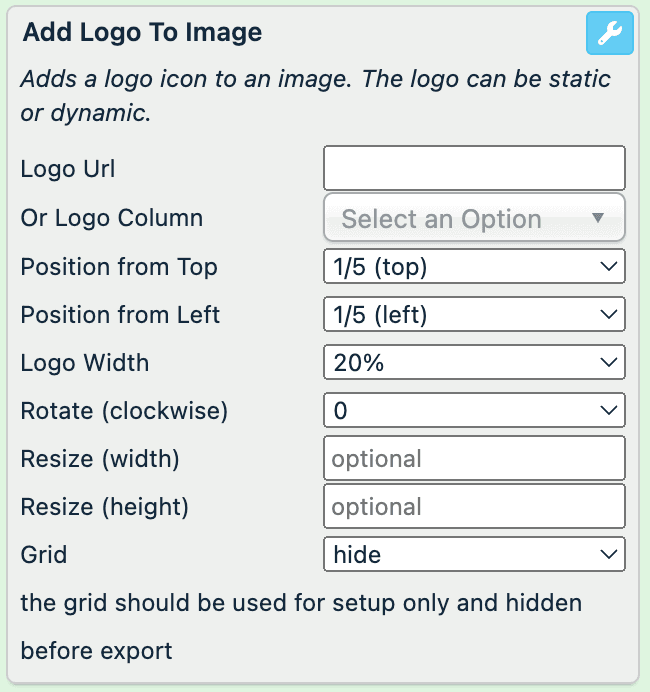The height and width of the screenshot is (692, 650).
Task: Click the blue wrench settings icon
Action: (x=609, y=34)
